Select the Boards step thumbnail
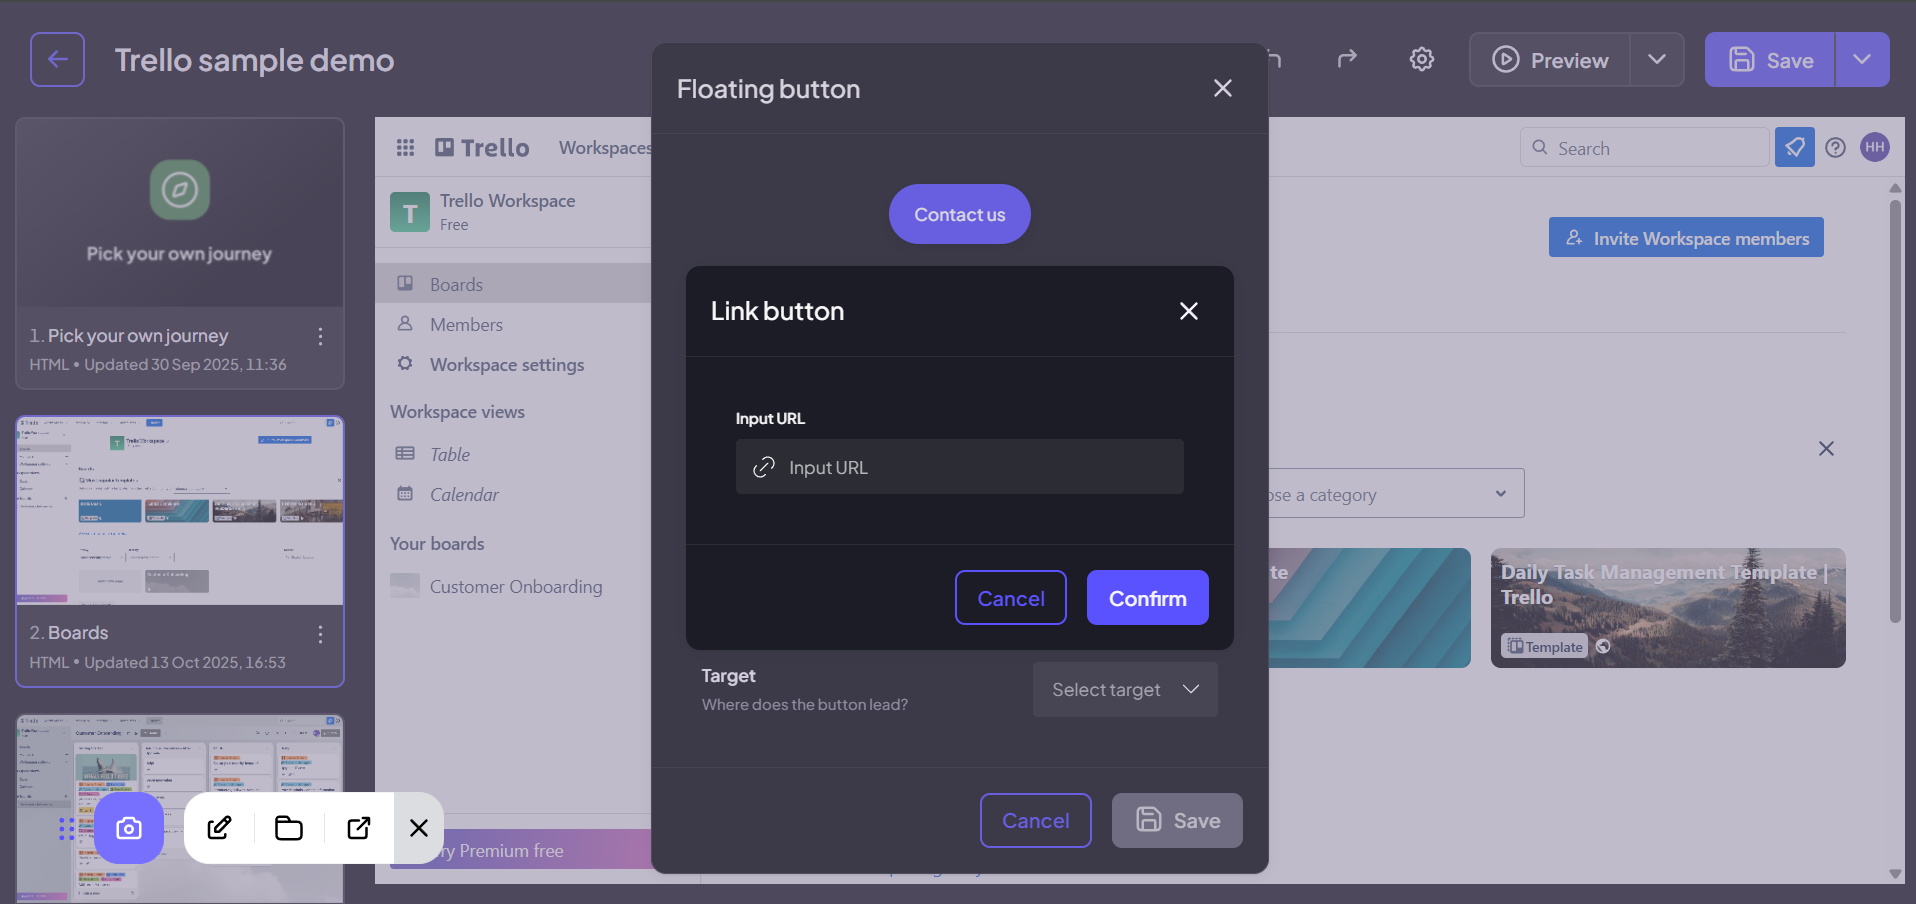Screen dimensions: 1916x904 point(180,511)
